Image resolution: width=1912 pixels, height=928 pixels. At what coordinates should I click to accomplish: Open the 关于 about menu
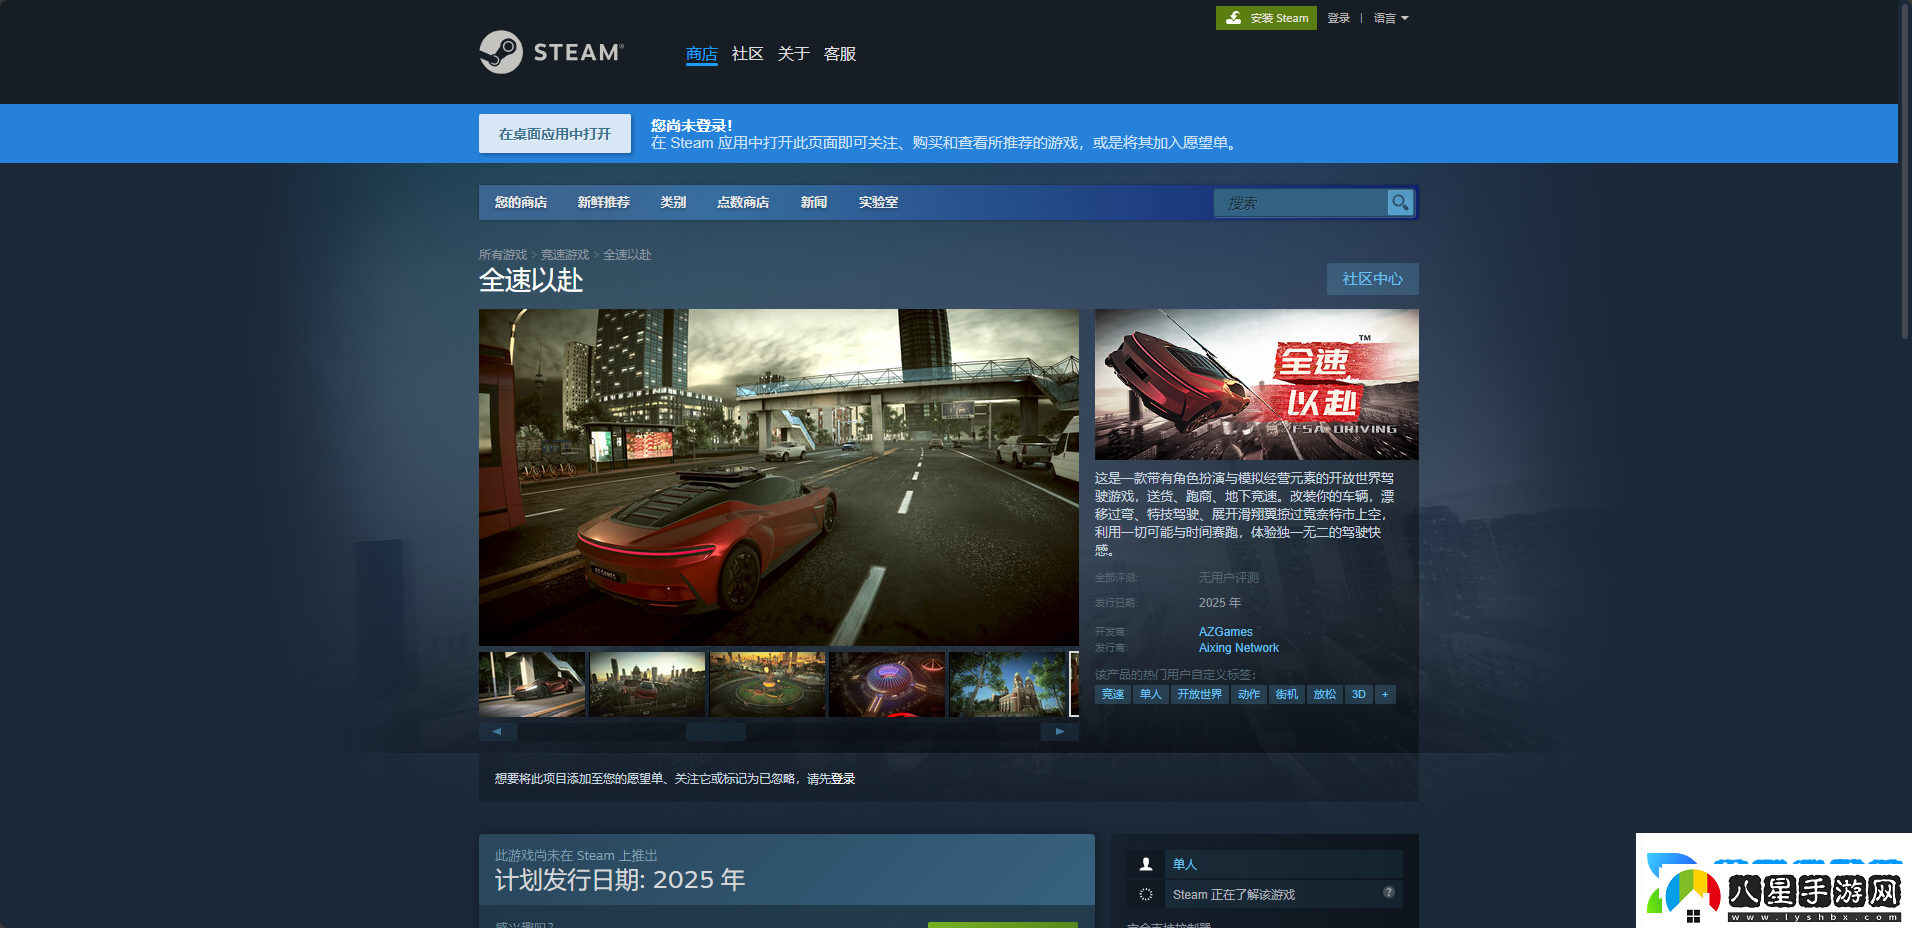tap(793, 54)
